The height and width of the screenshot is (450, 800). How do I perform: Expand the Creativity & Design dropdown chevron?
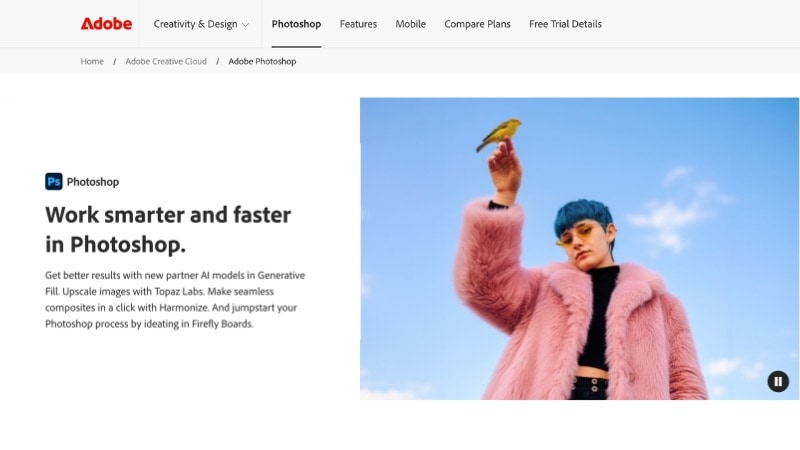(245, 24)
